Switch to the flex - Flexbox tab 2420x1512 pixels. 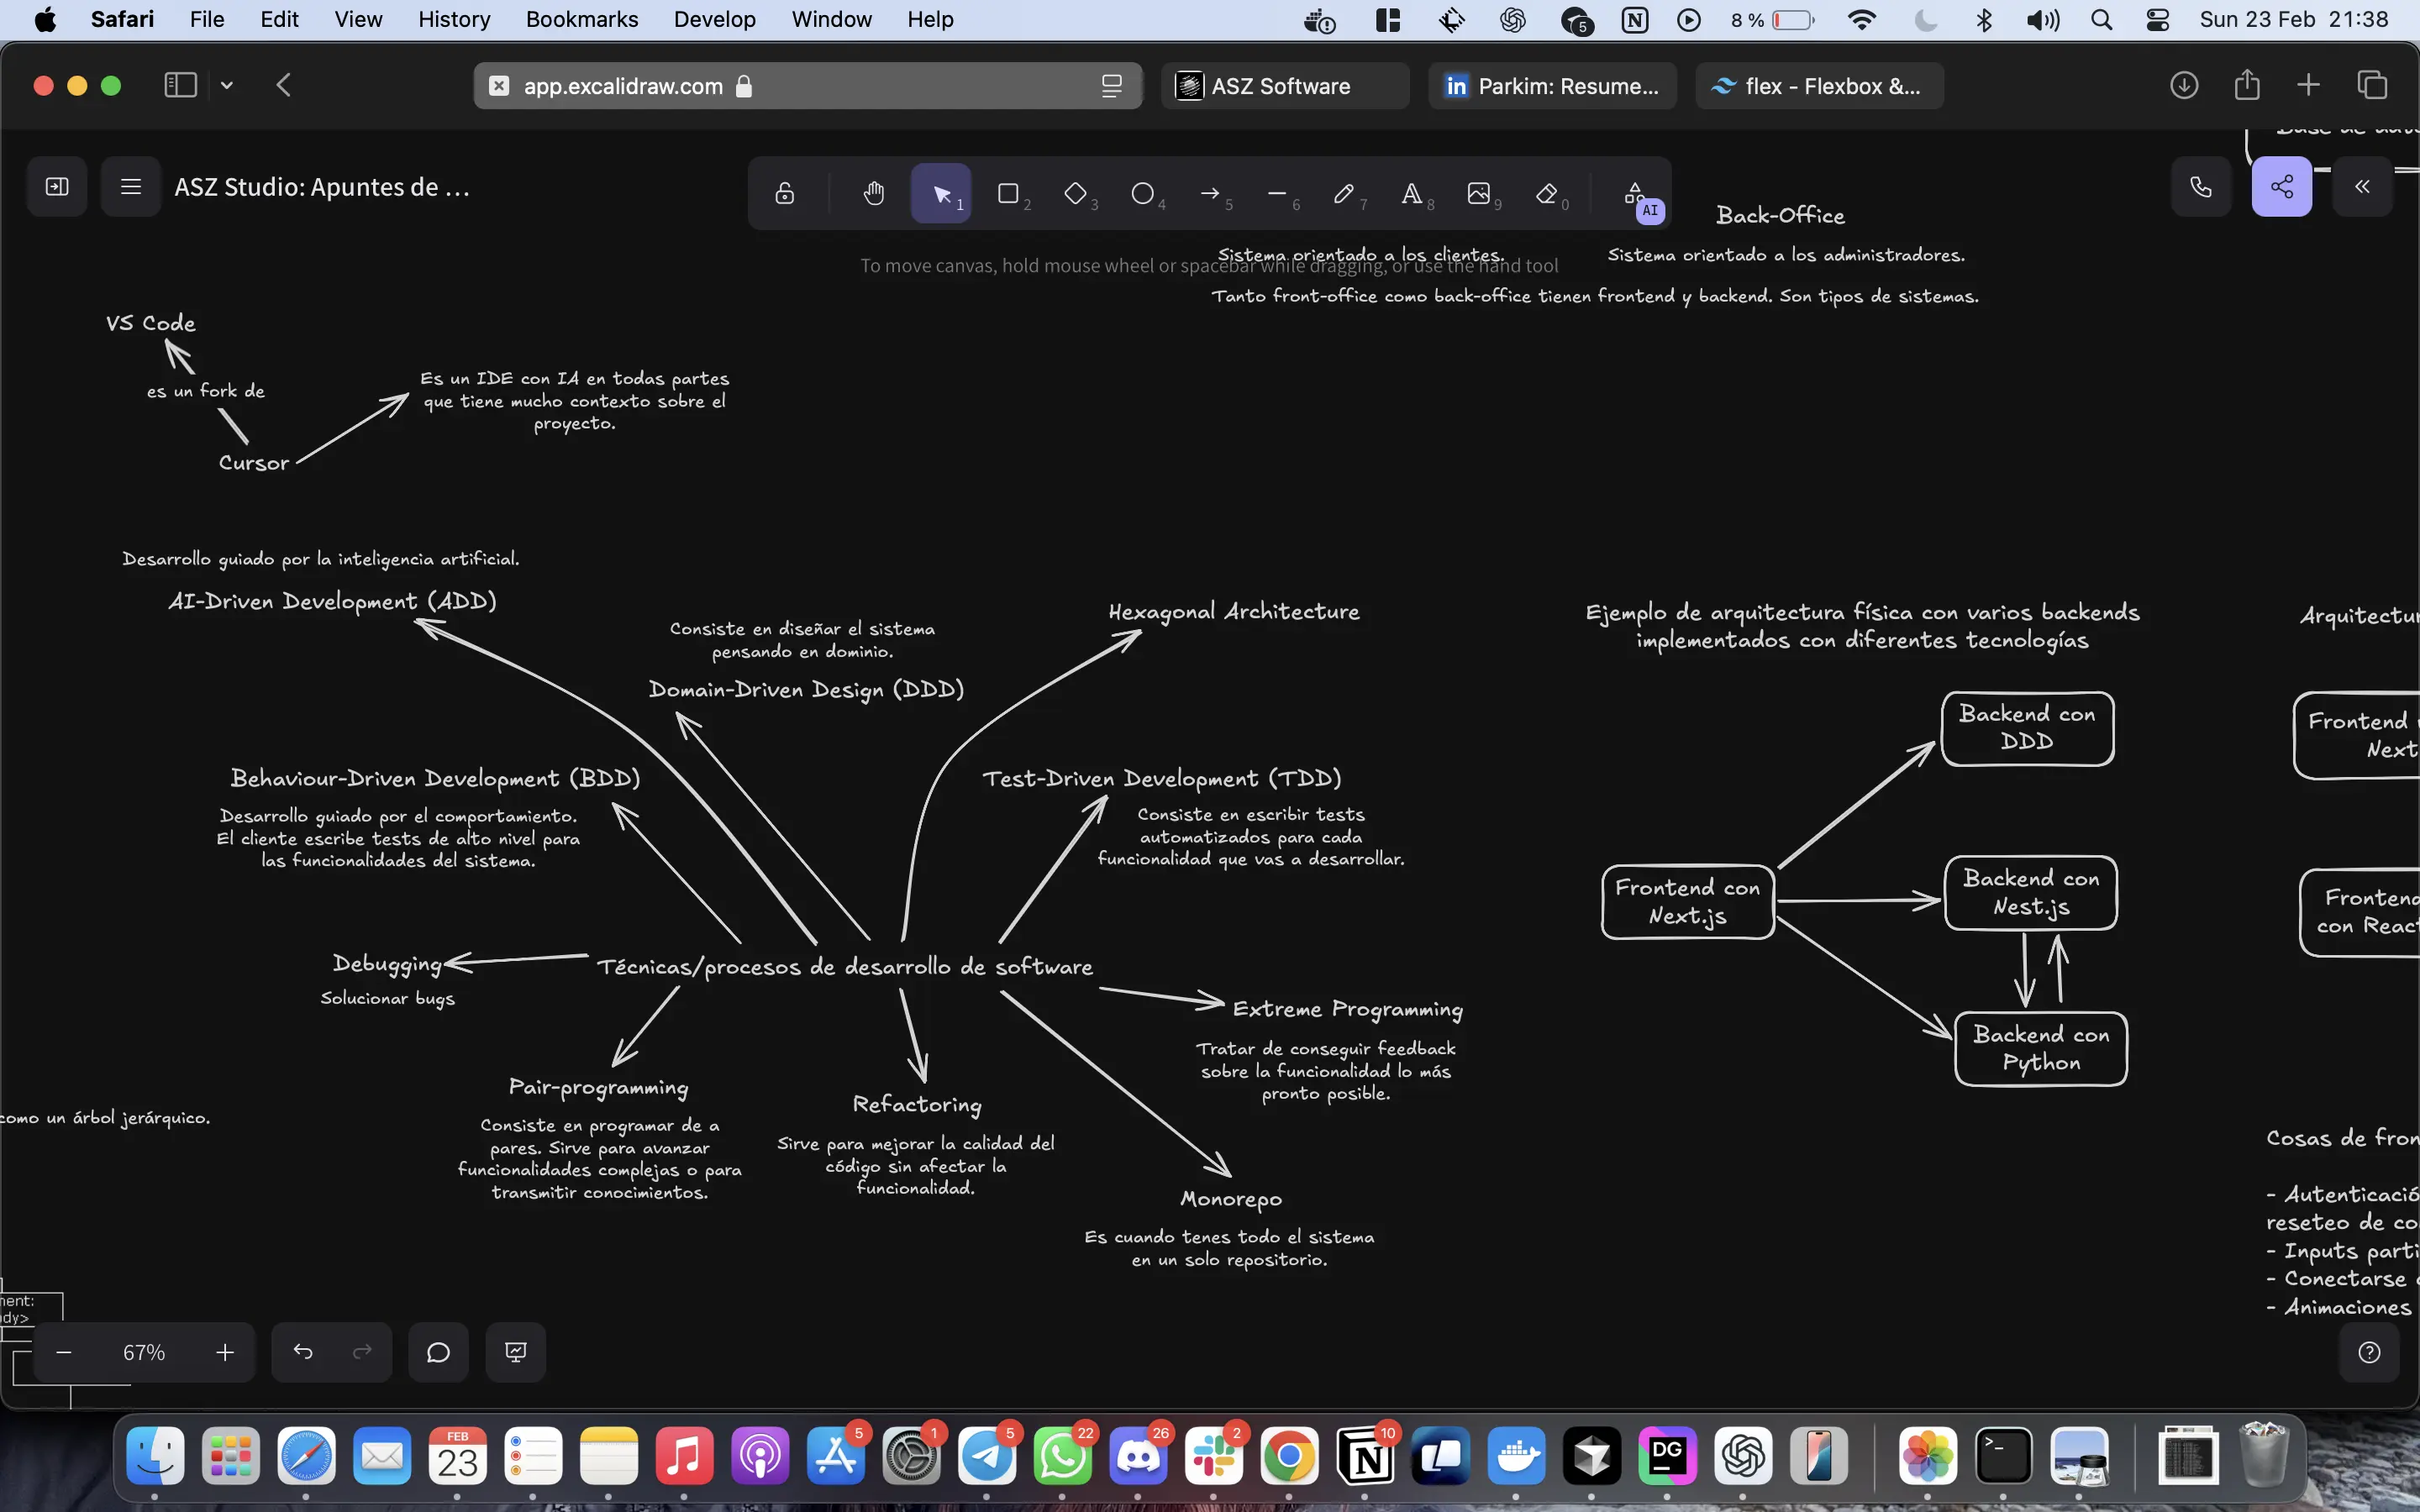click(1820, 86)
